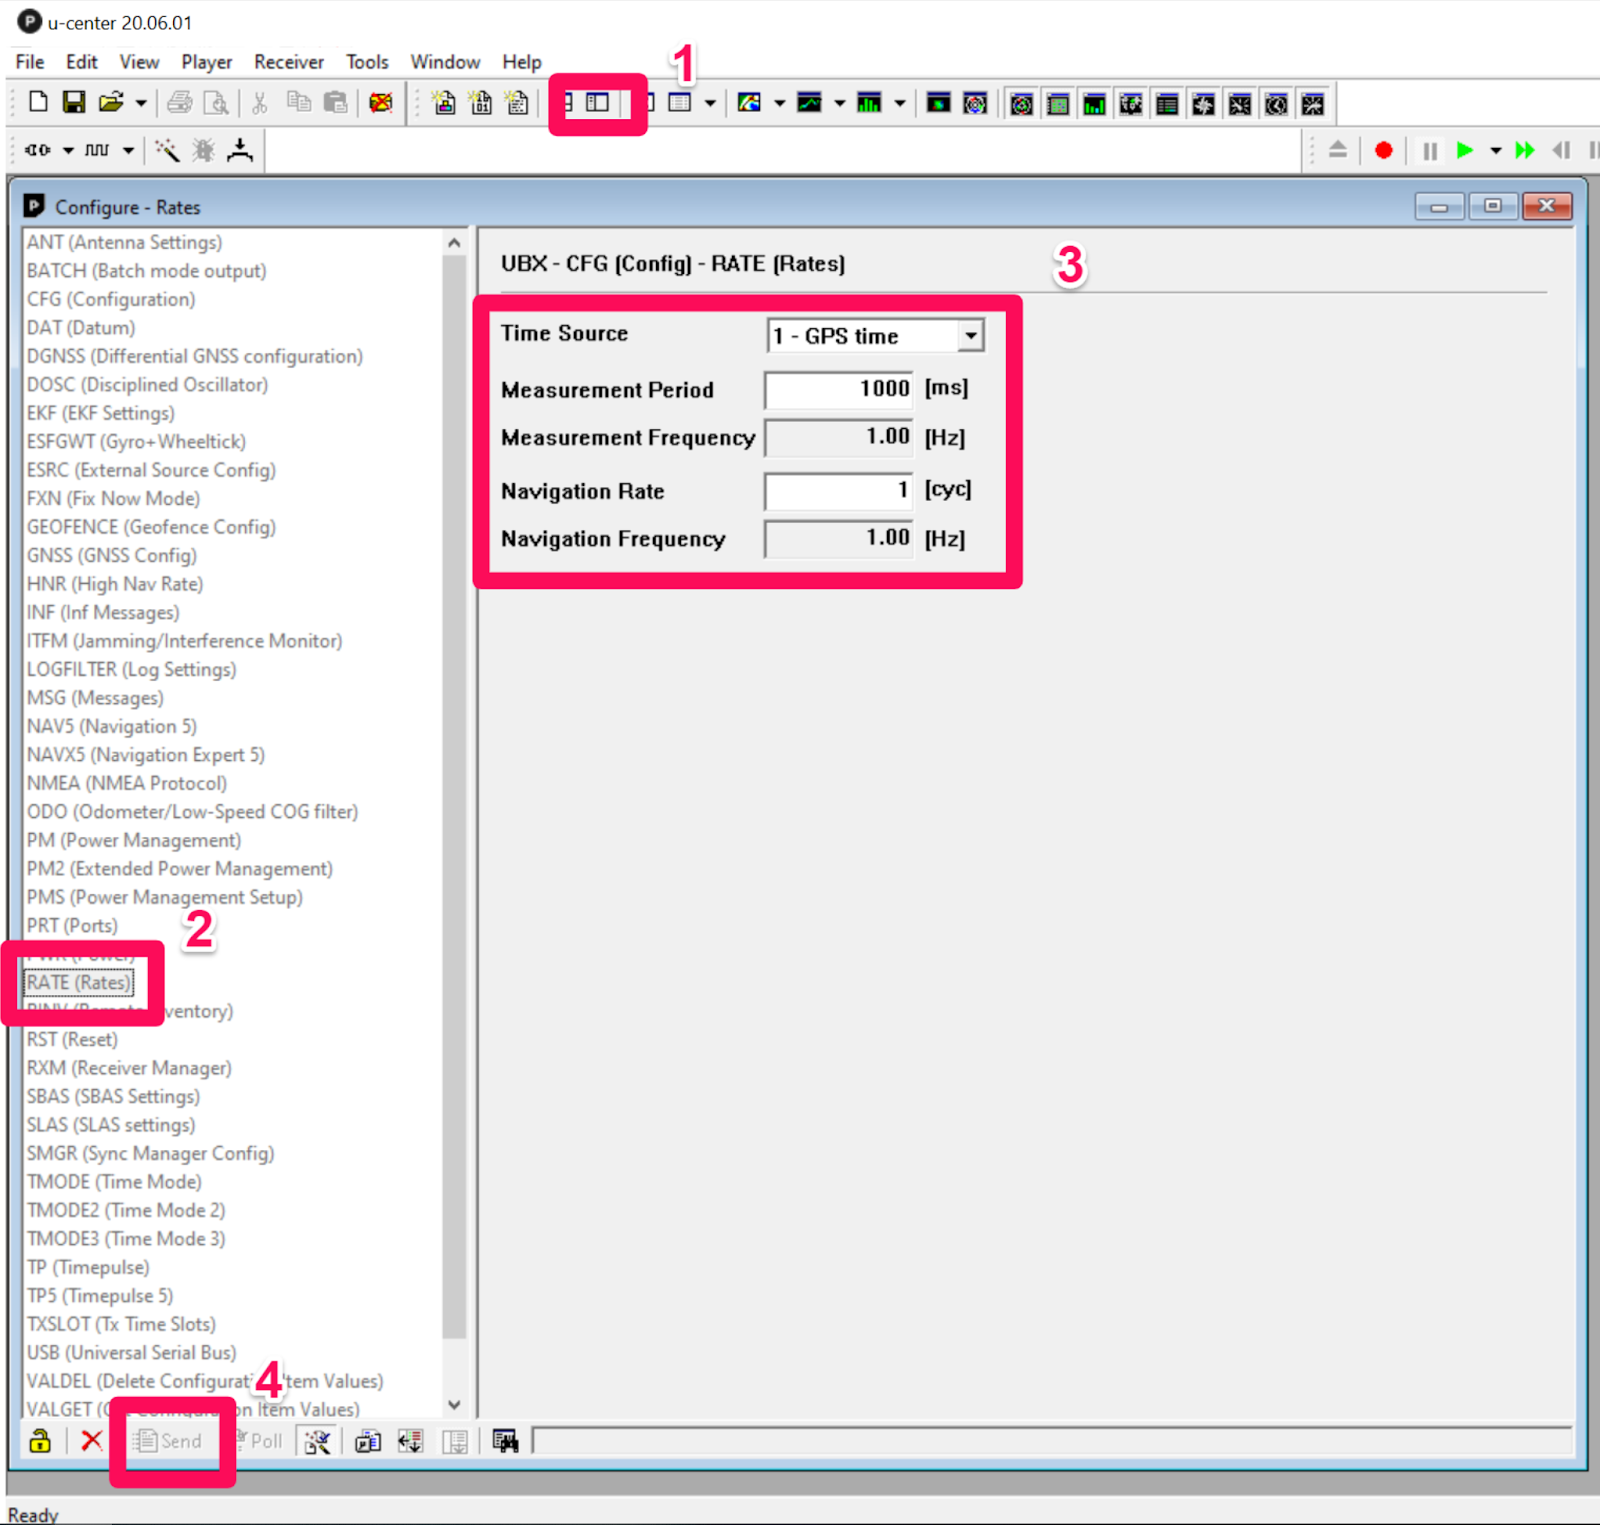Click the New document icon
Image resolution: width=1600 pixels, height=1525 pixels.
pos(38,102)
